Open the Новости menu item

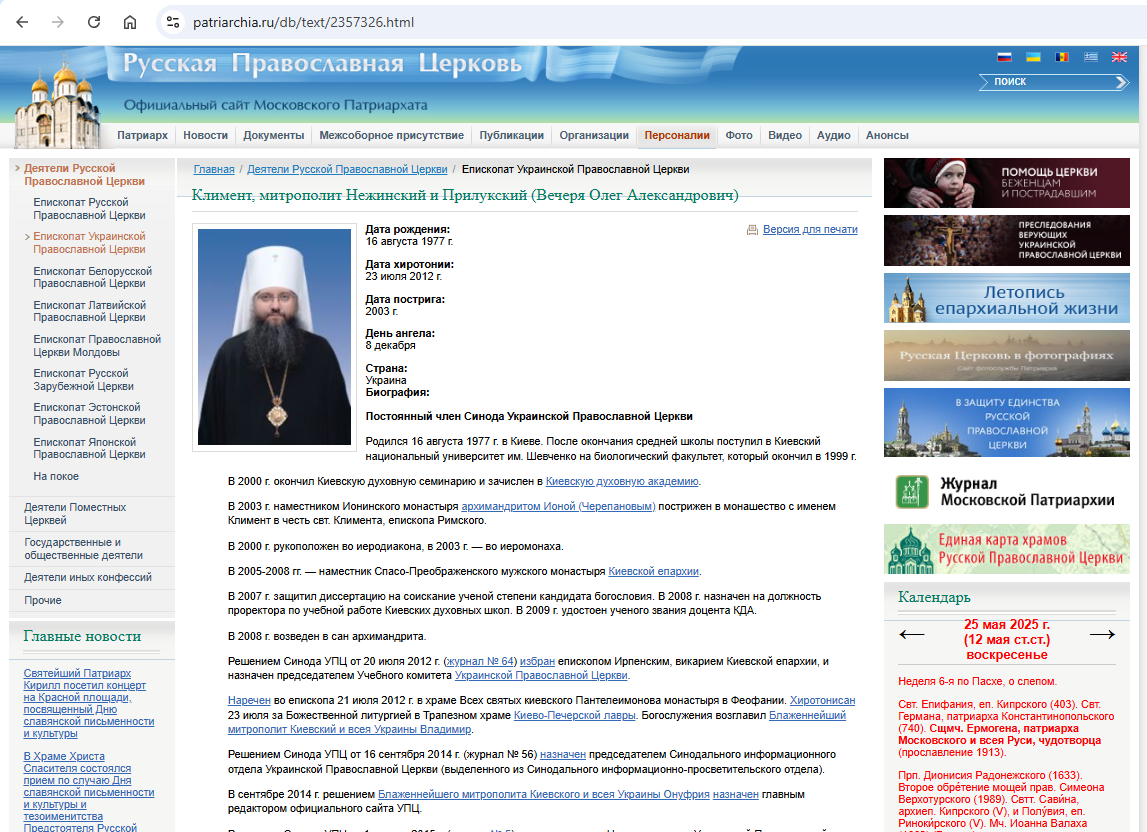(x=206, y=135)
